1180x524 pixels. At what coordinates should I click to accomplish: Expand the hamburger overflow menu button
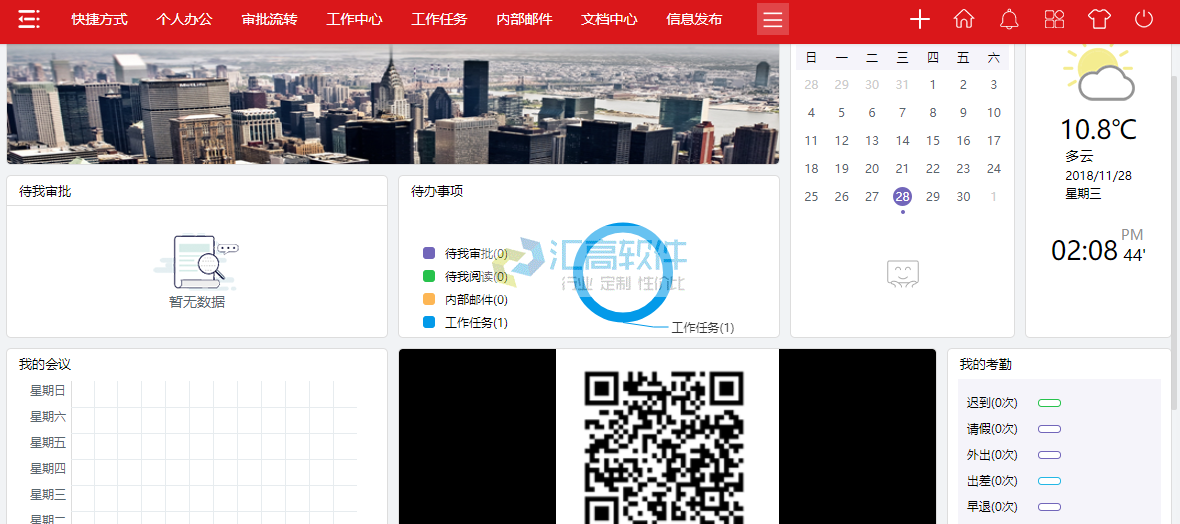pyautogui.click(x=772, y=19)
